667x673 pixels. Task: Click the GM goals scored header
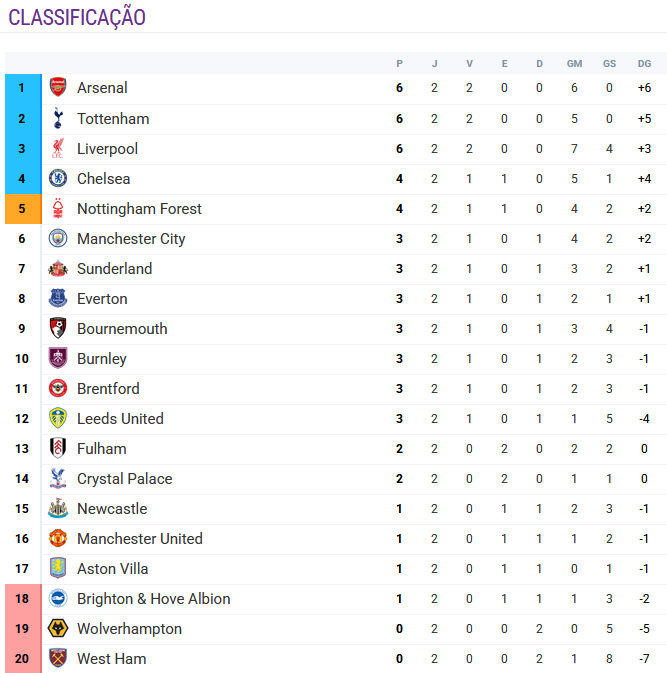pyautogui.click(x=574, y=64)
